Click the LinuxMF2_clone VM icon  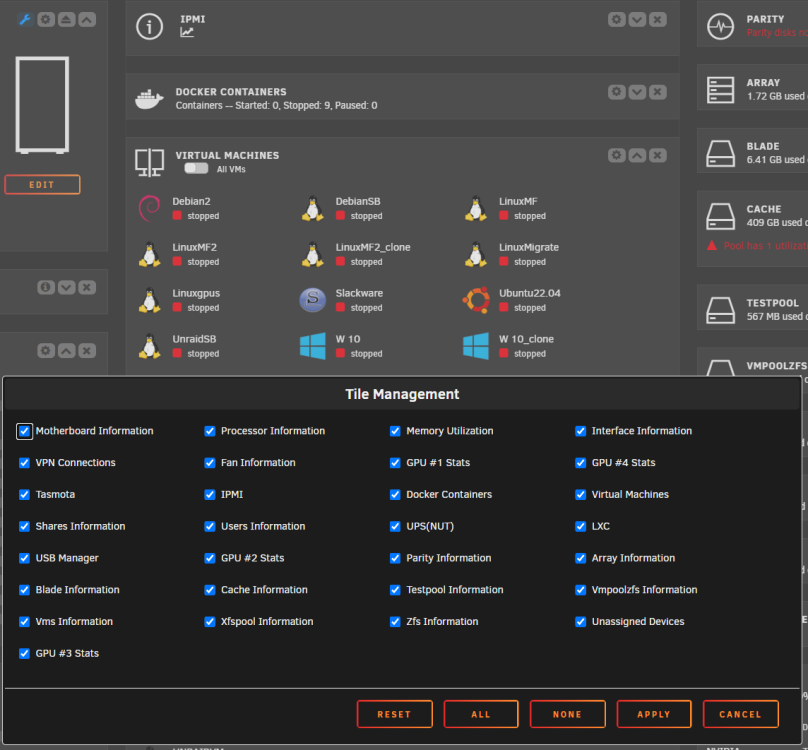click(x=313, y=254)
